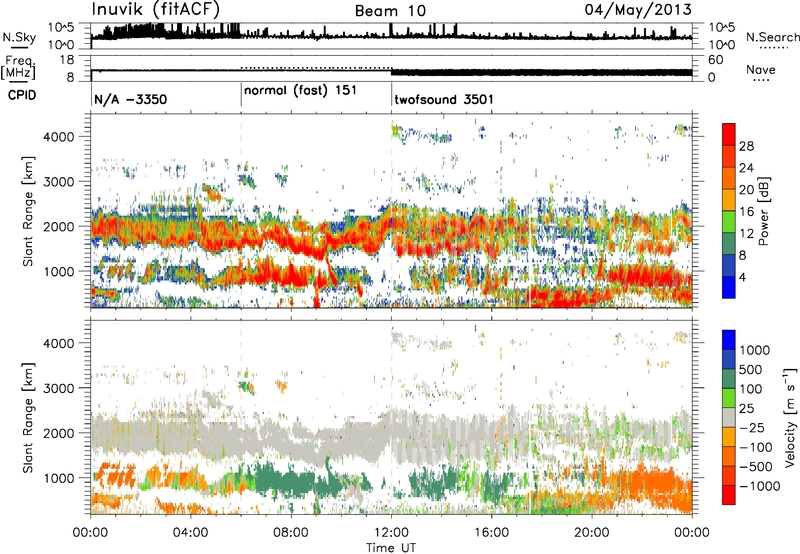Click the '-1000' label on Velocity colorbar
This screenshot has width=800, height=554.
pyautogui.click(x=759, y=486)
